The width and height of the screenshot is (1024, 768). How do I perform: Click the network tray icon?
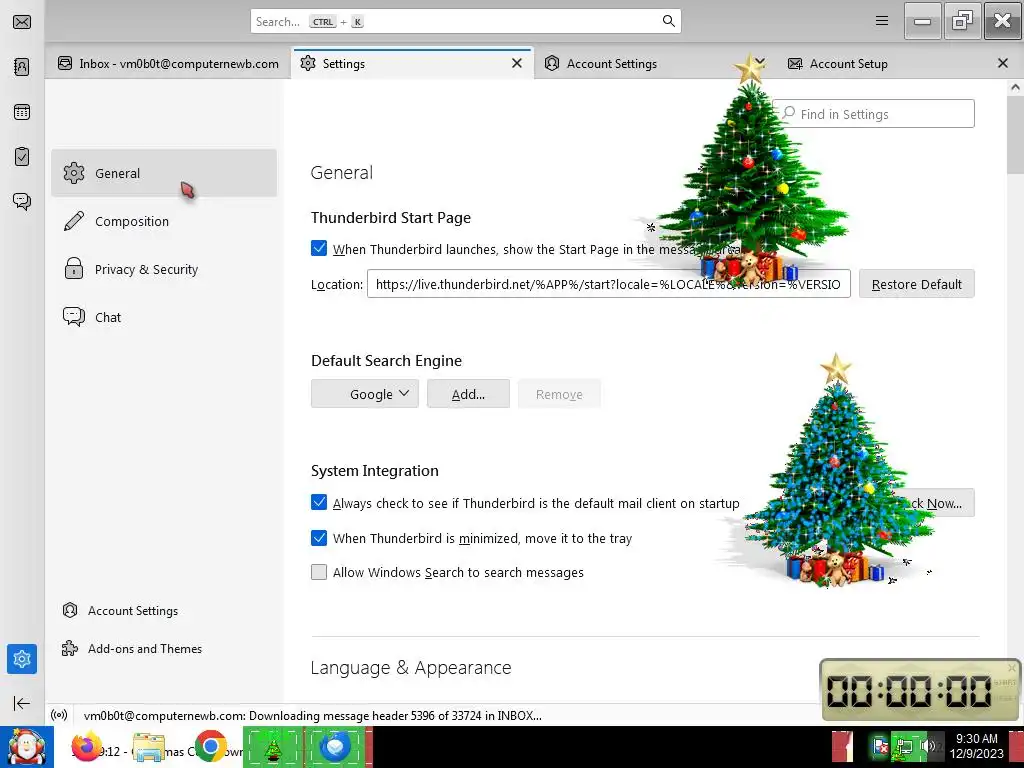point(904,746)
